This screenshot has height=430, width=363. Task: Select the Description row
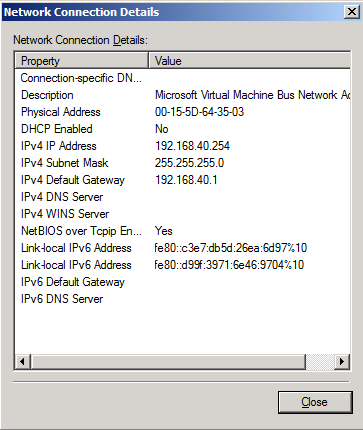(x=183, y=95)
